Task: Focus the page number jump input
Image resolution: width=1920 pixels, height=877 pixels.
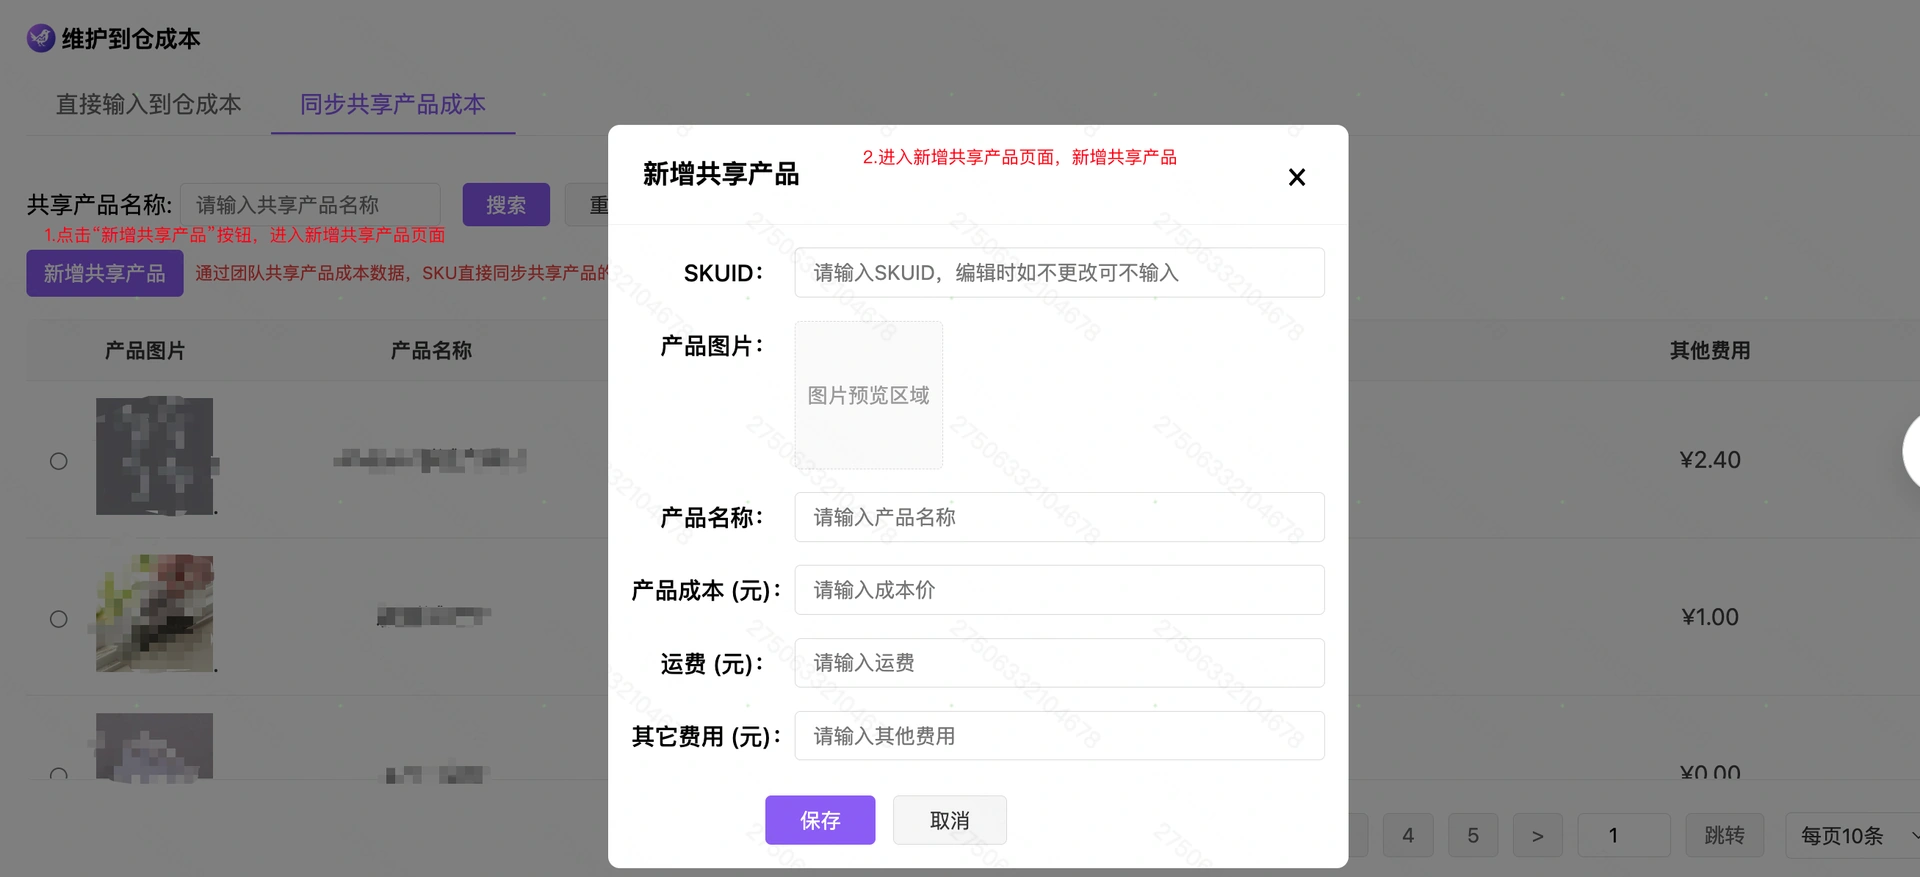Action: 1624,835
